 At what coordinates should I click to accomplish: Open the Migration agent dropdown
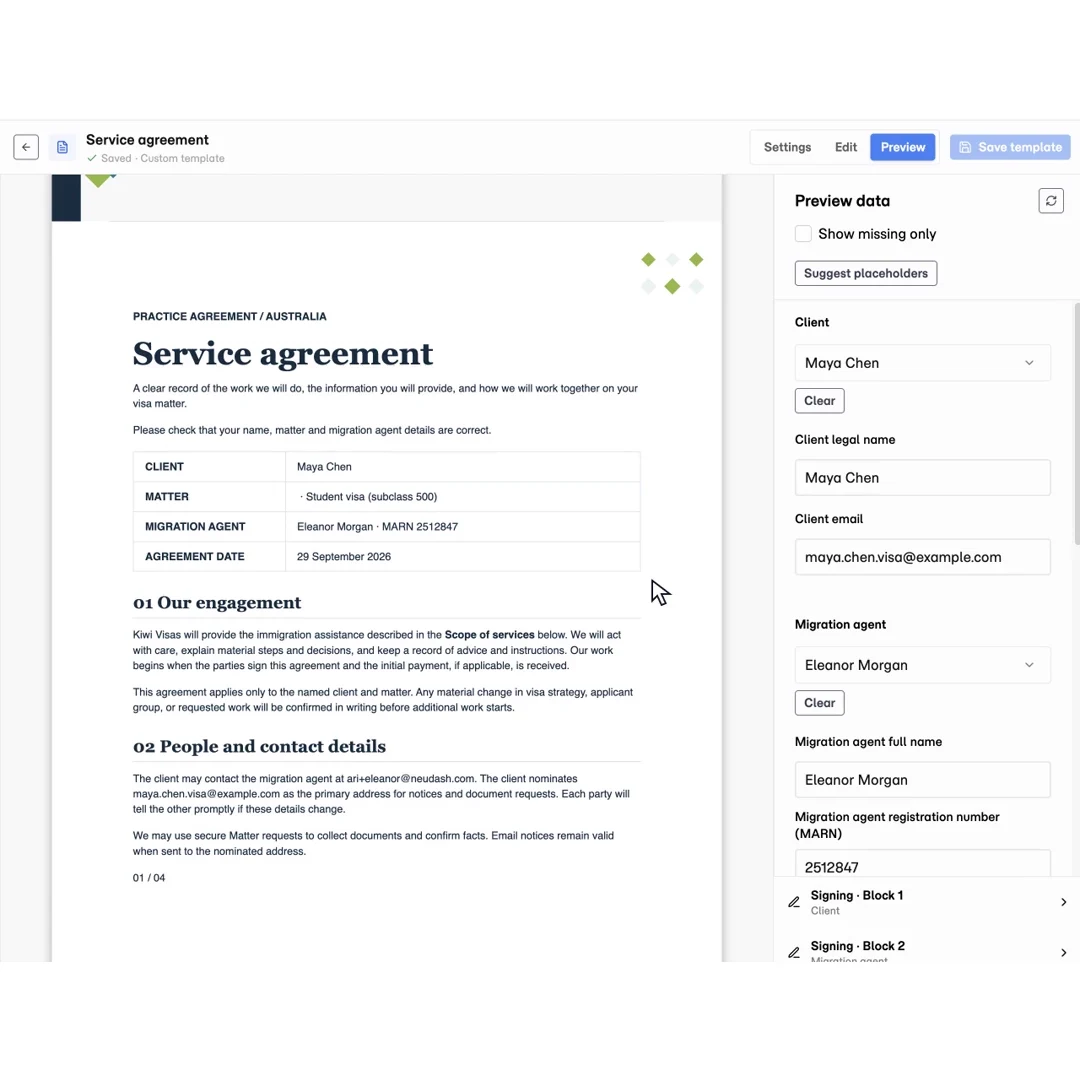pos(922,665)
